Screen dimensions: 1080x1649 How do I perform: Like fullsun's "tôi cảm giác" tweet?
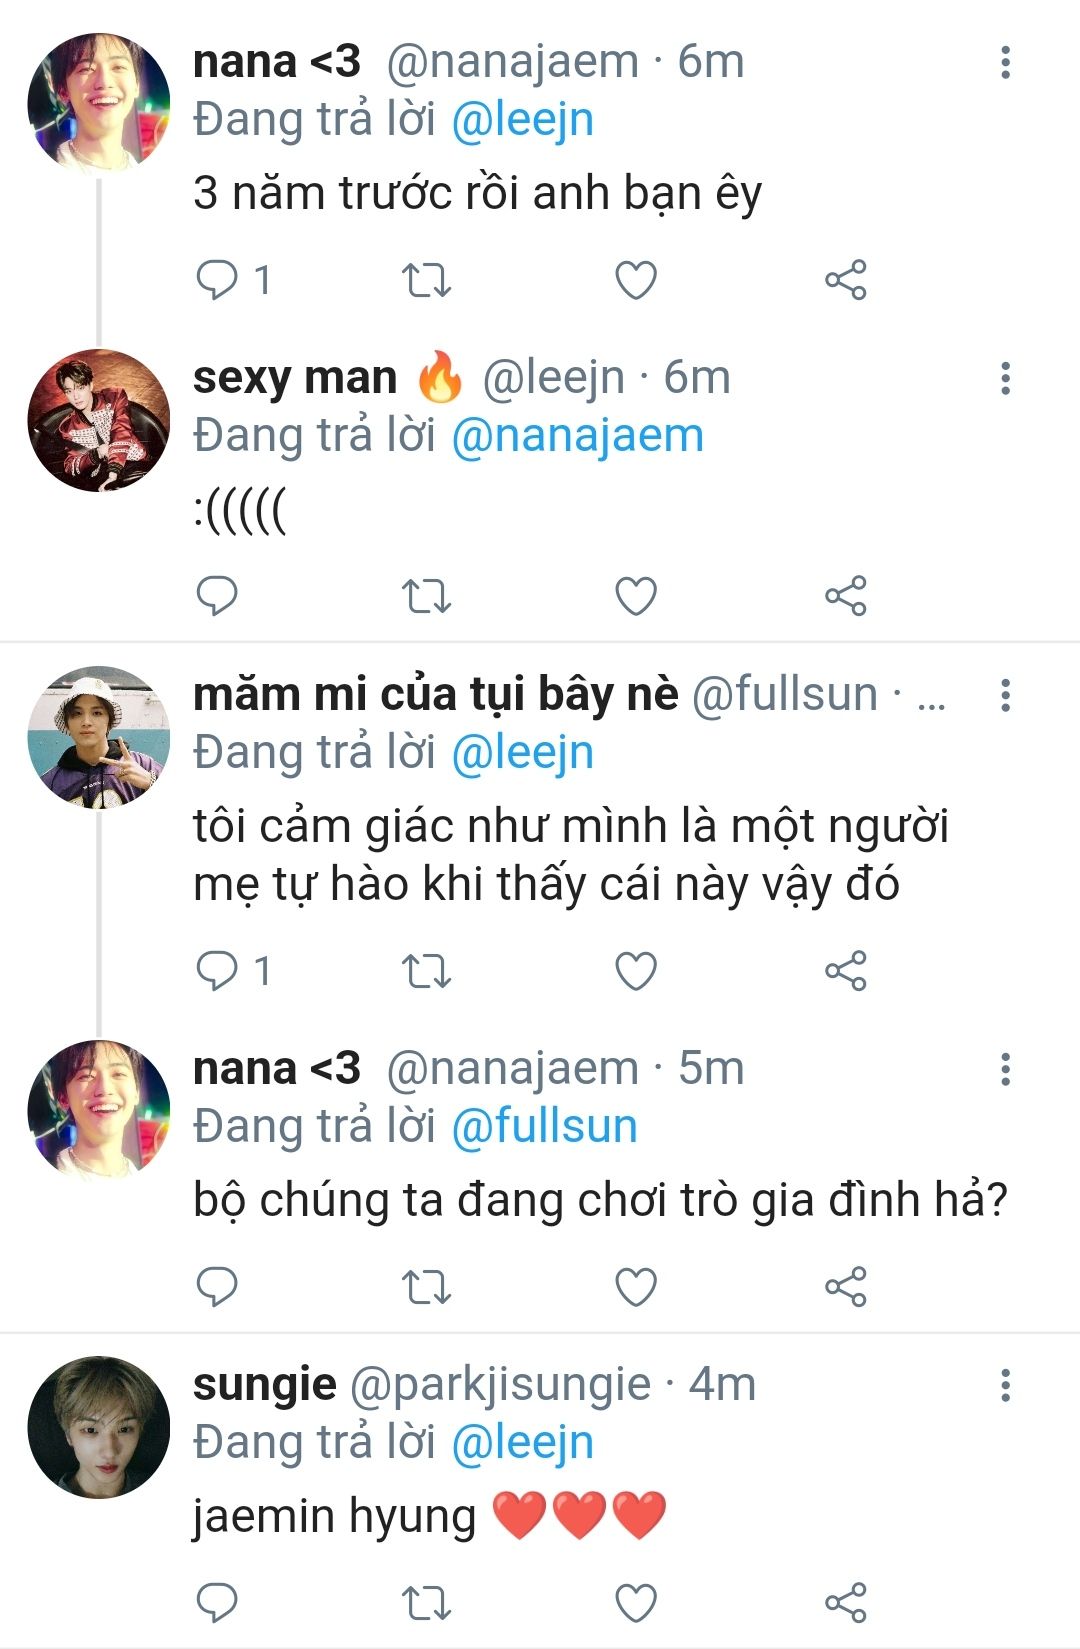(x=636, y=971)
